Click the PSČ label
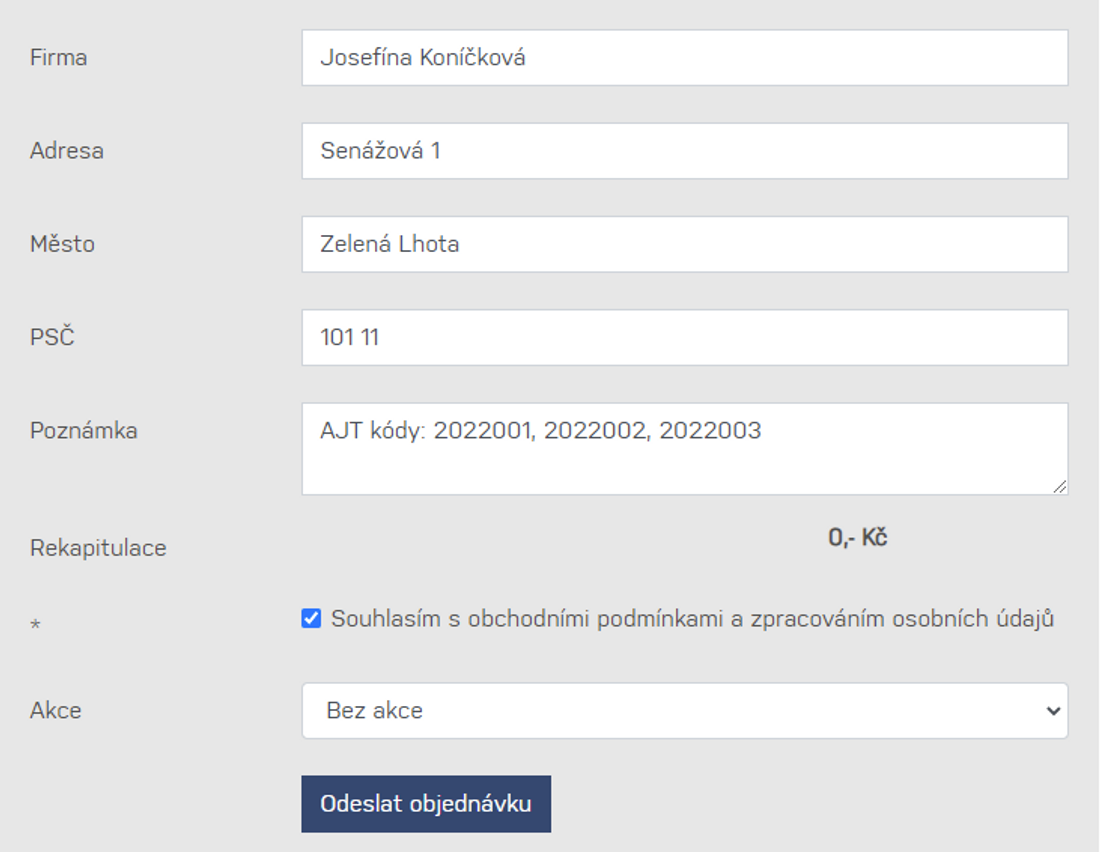Screen dimensions: 1100x852 pos(52,337)
